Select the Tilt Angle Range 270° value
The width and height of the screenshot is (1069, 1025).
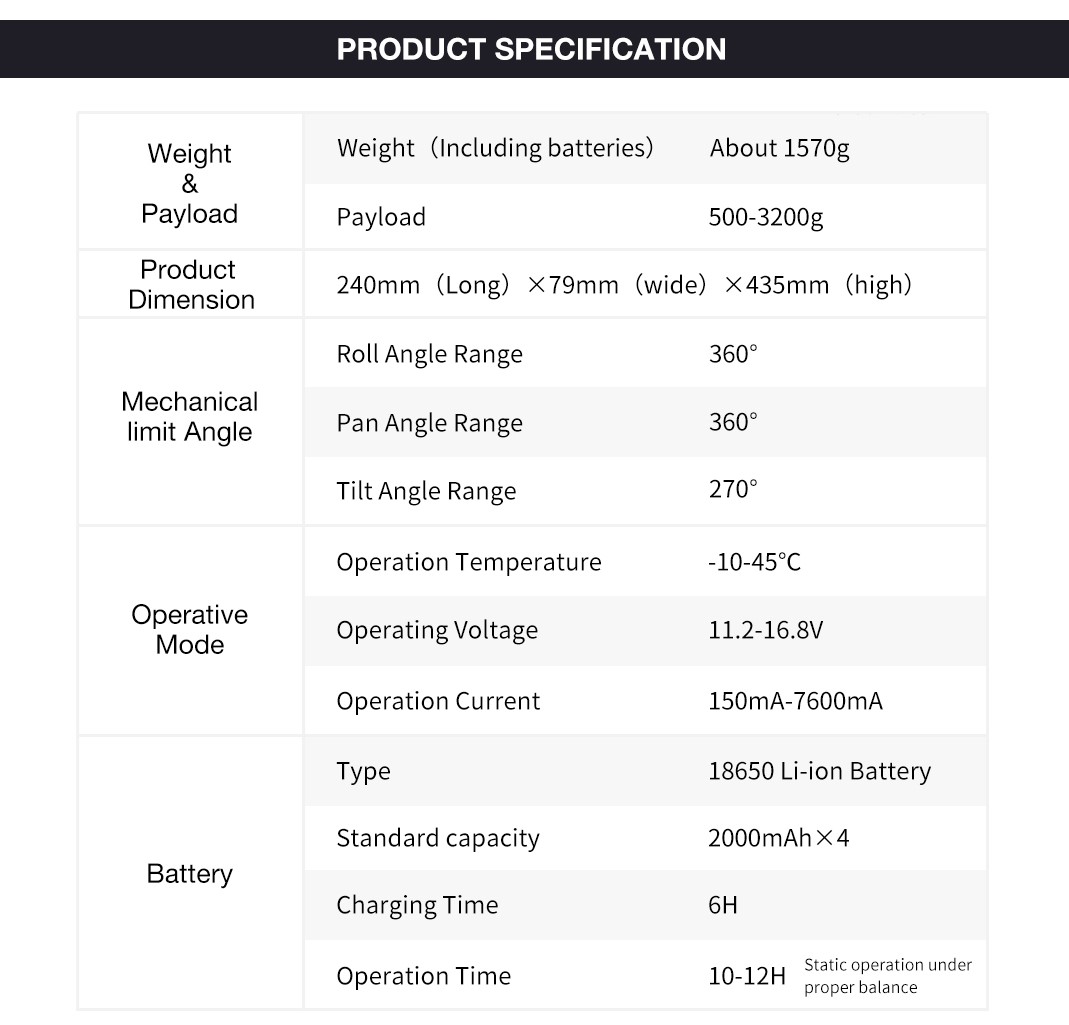coord(733,489)
